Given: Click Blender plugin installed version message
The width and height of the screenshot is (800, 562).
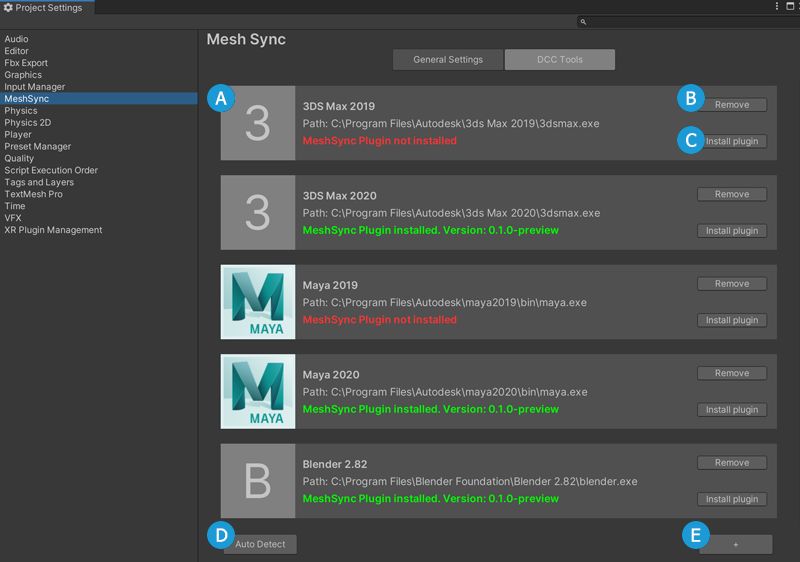Looking at the screenshot, I should click(x=431, y=499).
